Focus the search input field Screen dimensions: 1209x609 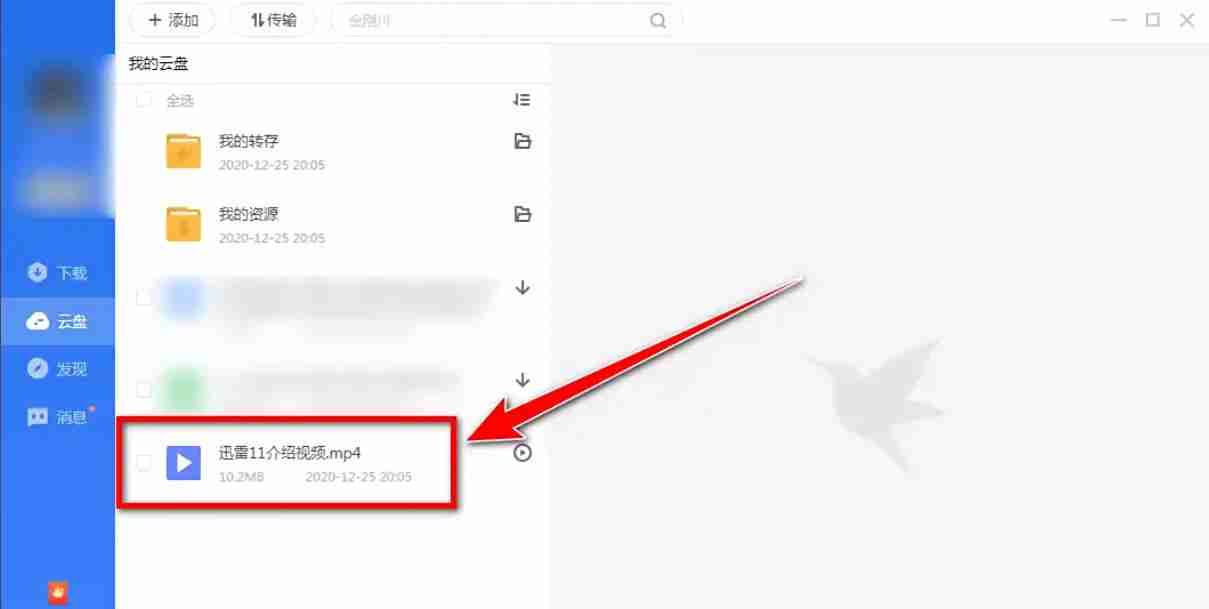506,20
